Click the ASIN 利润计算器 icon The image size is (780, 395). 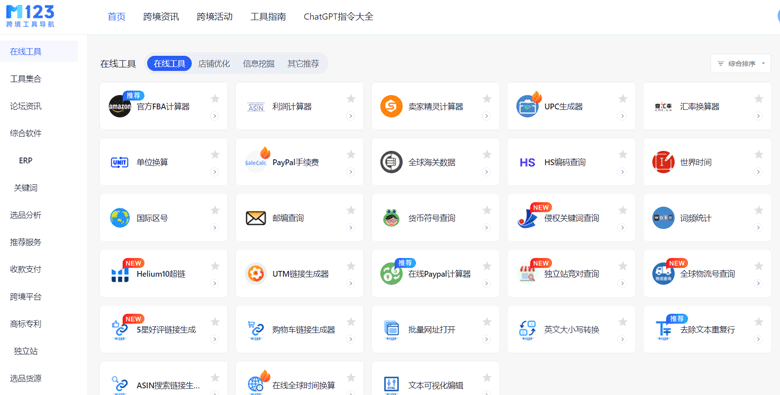point(256,106)
